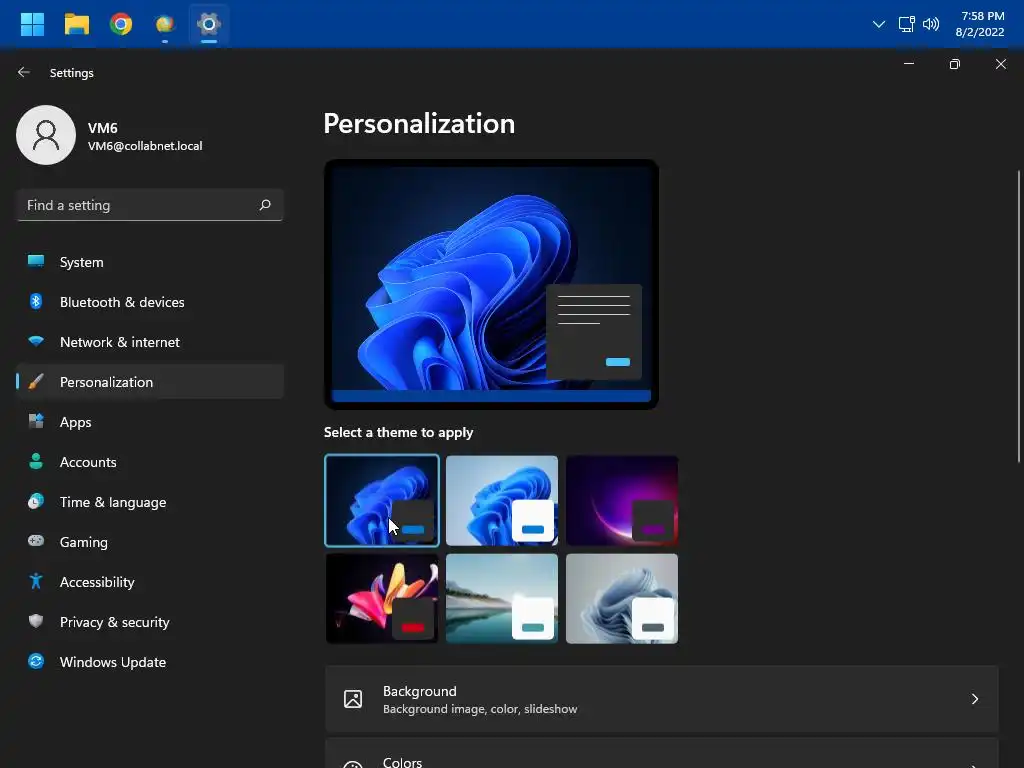Viewport: 1024px width, 768px height.
Task: Open the clock showing 7:58 PM
Action: click(979, 24)
